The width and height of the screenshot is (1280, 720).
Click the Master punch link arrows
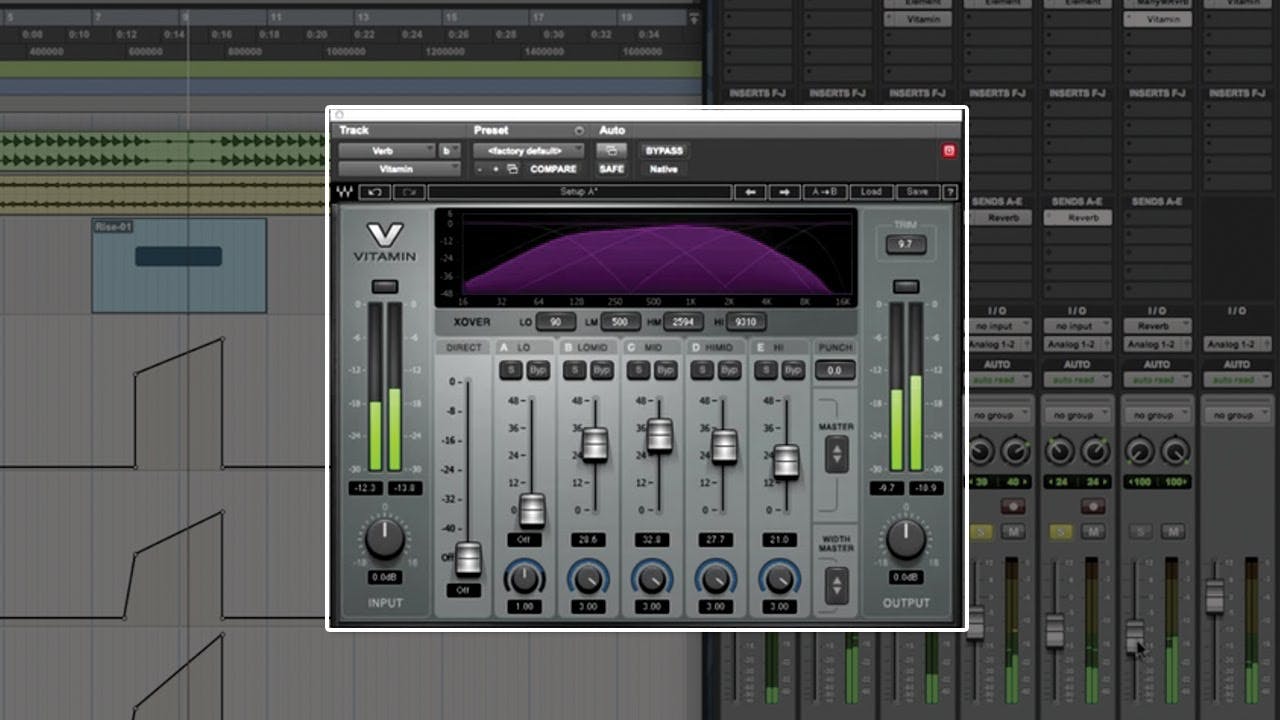click(x=836, y=455)
